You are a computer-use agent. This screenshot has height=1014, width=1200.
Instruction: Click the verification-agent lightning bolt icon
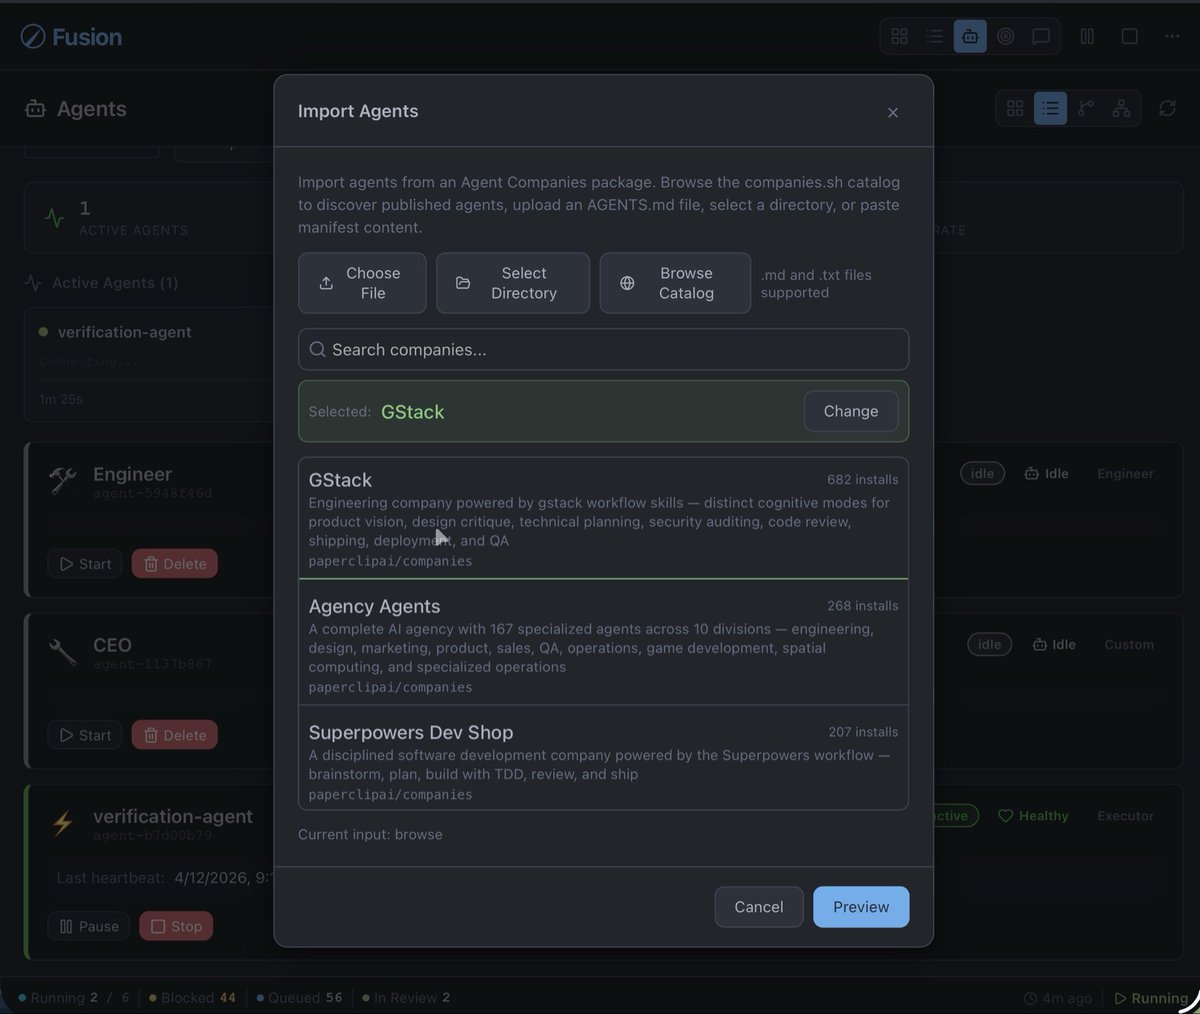pyautogui.click(x=62, y=823)
